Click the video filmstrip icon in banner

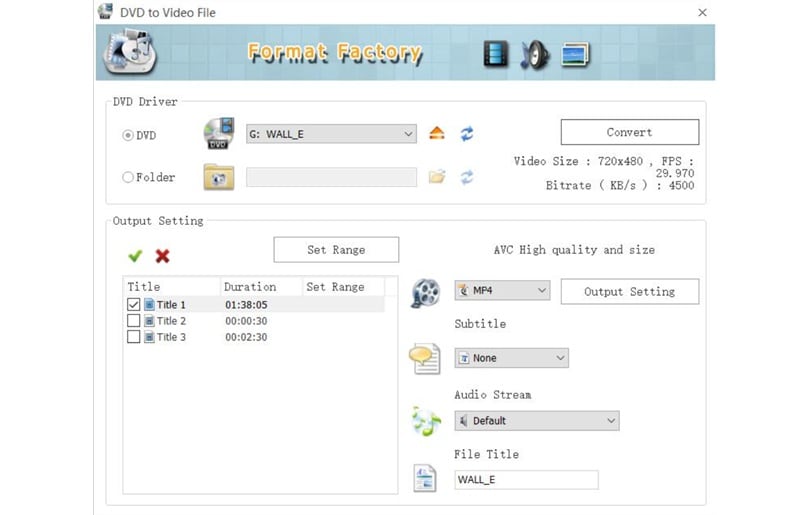496,54
